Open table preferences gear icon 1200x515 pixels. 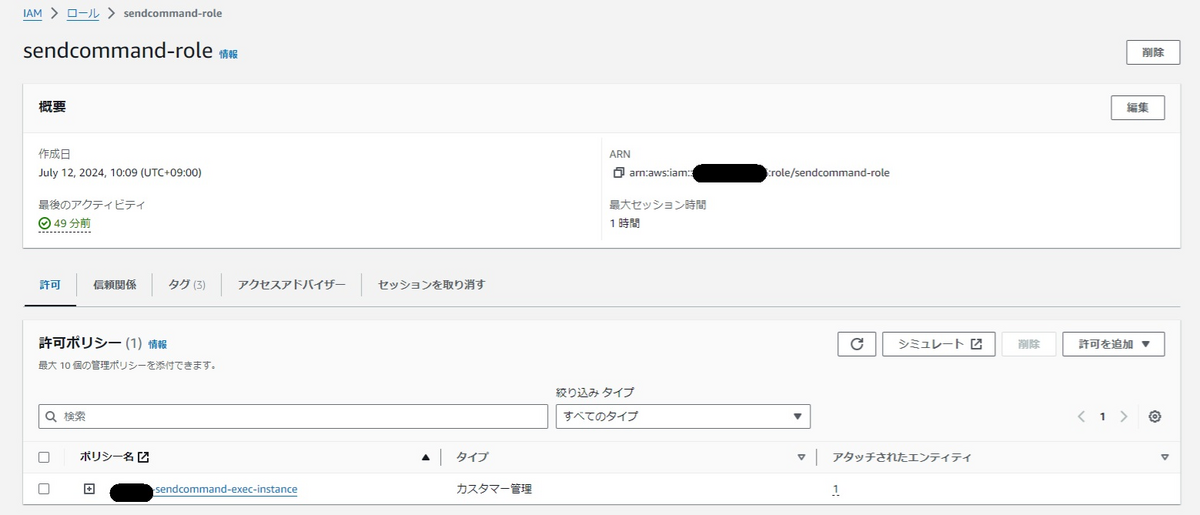click(1155, 417)
